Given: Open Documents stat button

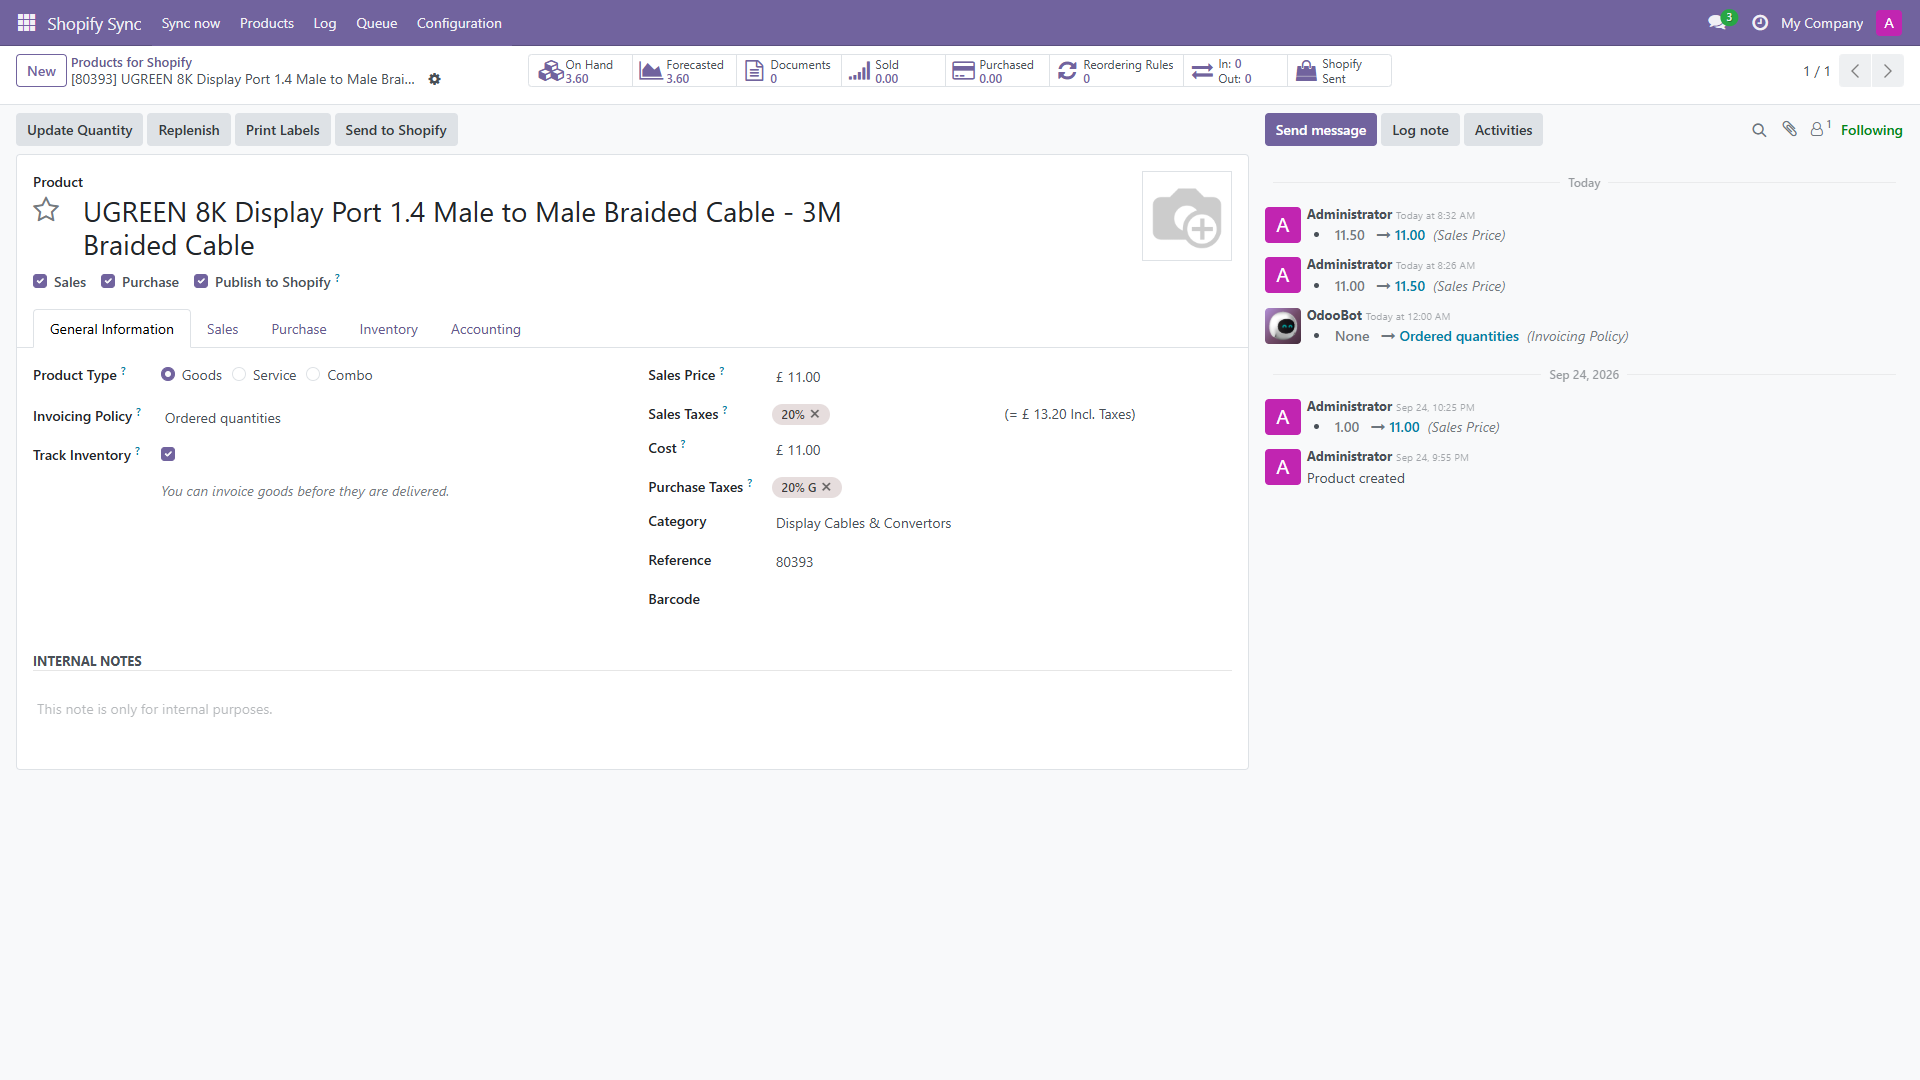Looking at the screenshot, I should (x=789, y=71).
